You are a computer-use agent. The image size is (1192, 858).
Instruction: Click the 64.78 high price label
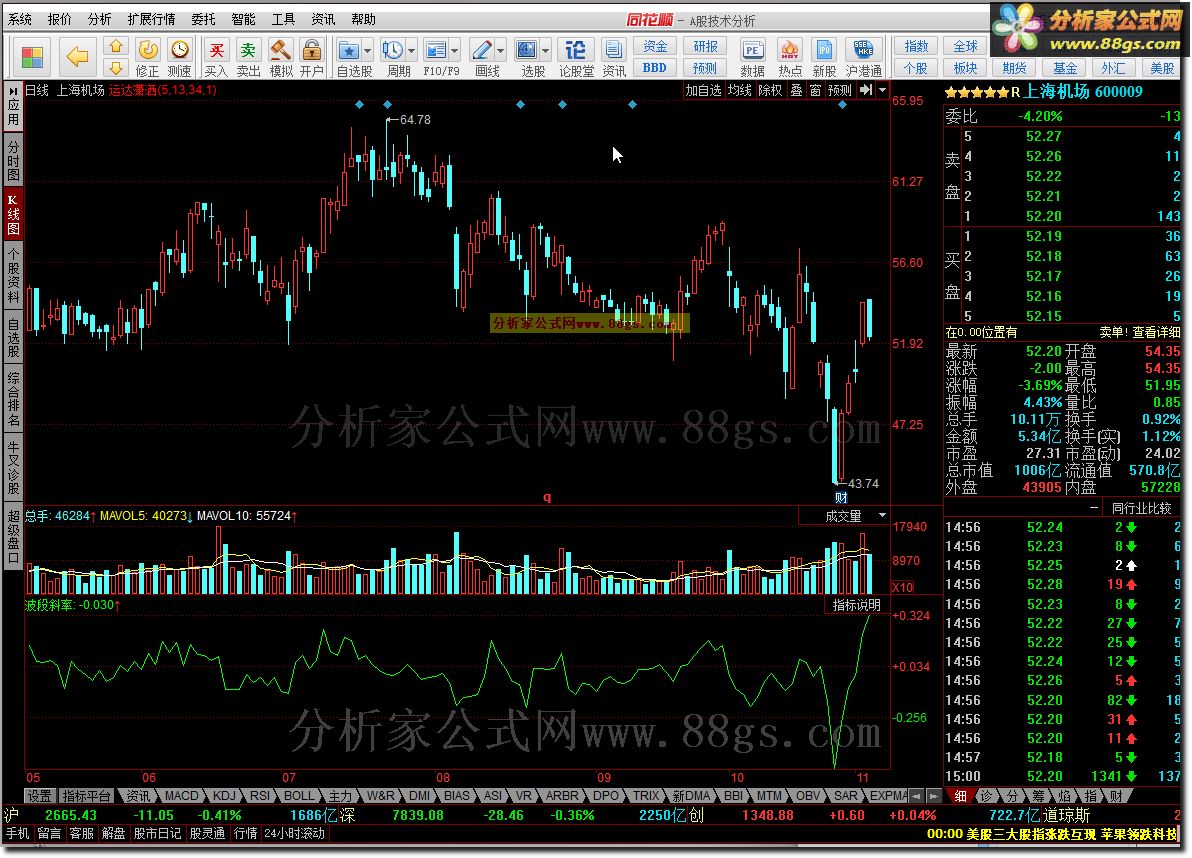[x=415, y=119]
